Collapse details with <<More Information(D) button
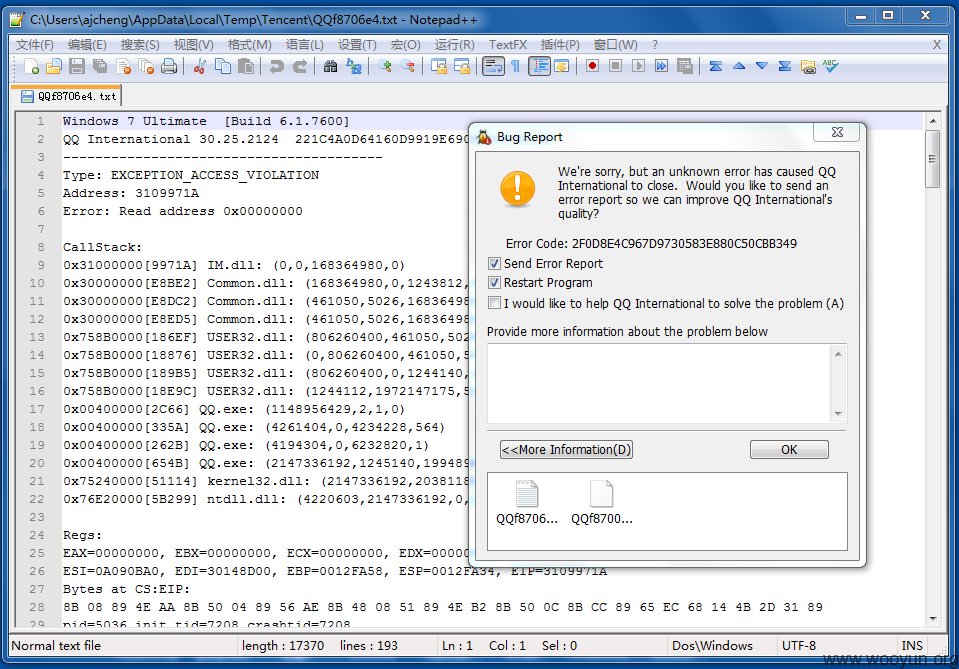959x669 pixels. coord(566,449)
